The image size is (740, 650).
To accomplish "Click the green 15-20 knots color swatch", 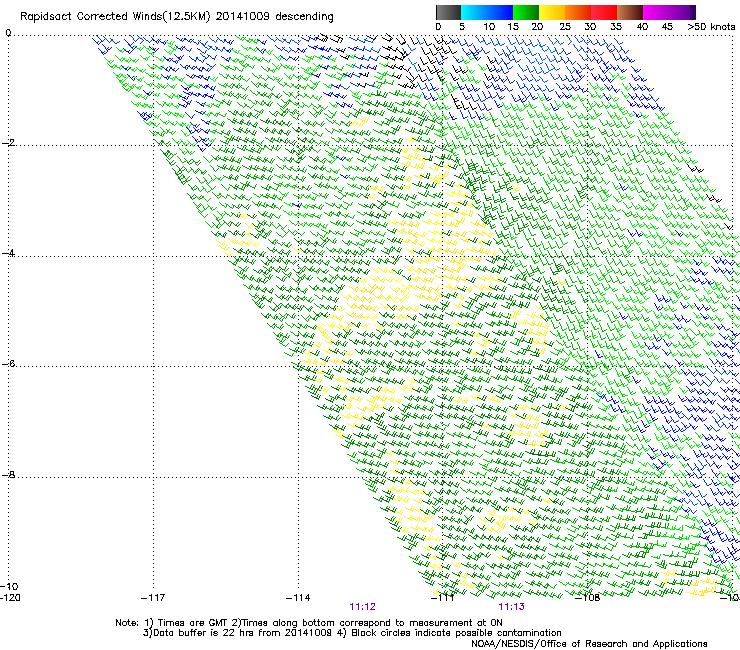I will pos(526,12).
